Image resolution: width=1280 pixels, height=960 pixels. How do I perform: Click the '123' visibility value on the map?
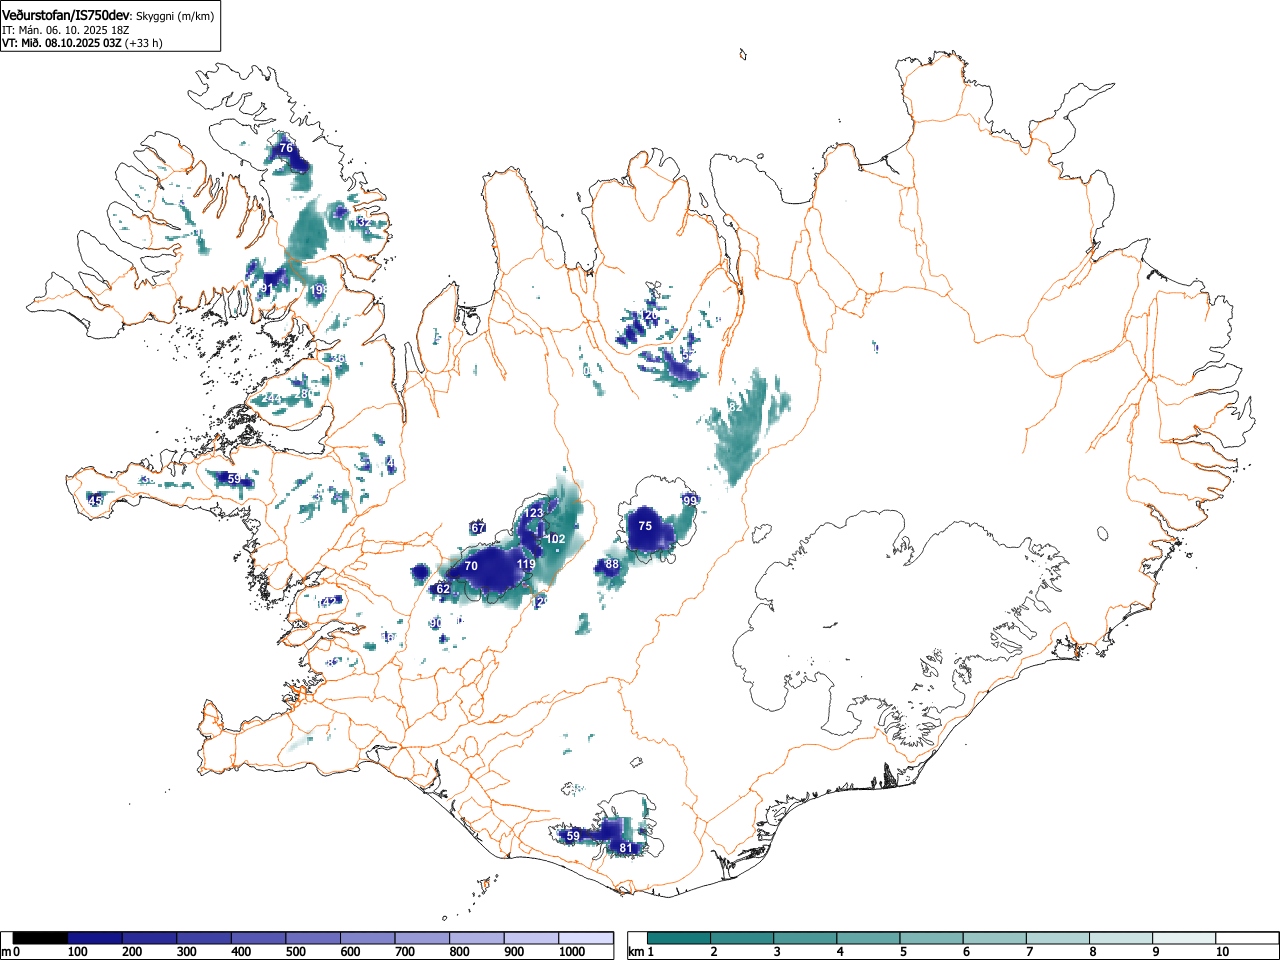coord(534,513)
